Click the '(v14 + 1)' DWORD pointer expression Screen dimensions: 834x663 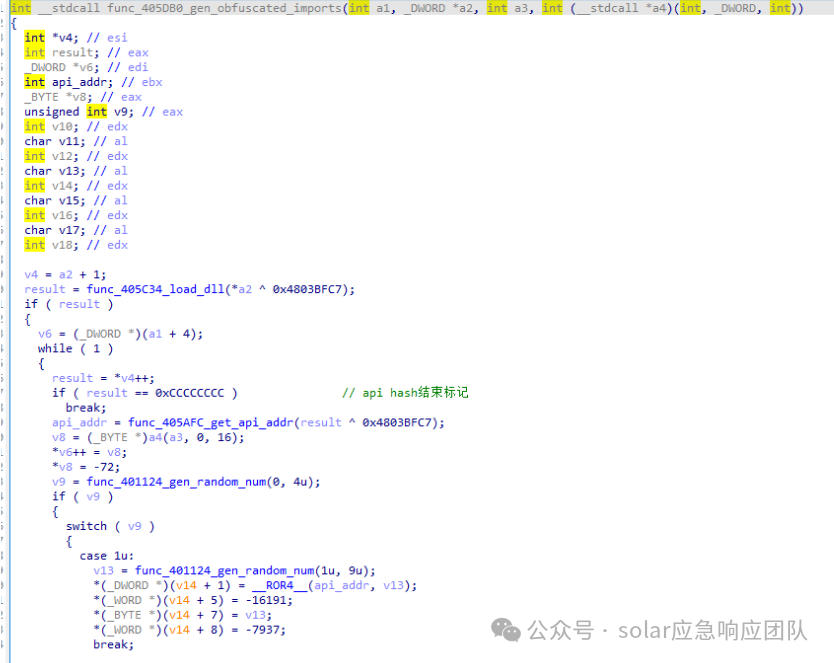200,585
